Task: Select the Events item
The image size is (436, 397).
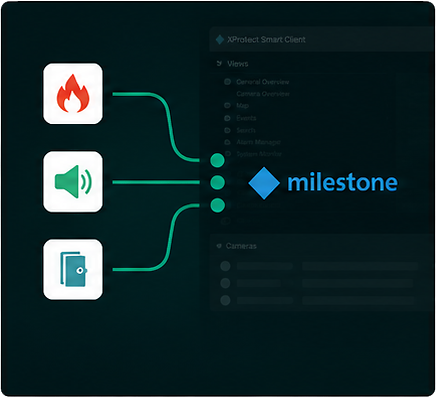Action: pos(246,118)
